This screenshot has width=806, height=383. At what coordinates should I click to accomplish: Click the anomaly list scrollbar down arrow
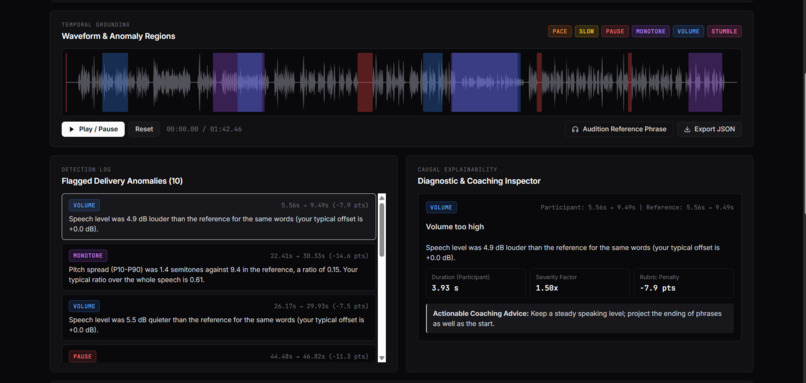tap(381, 358)
